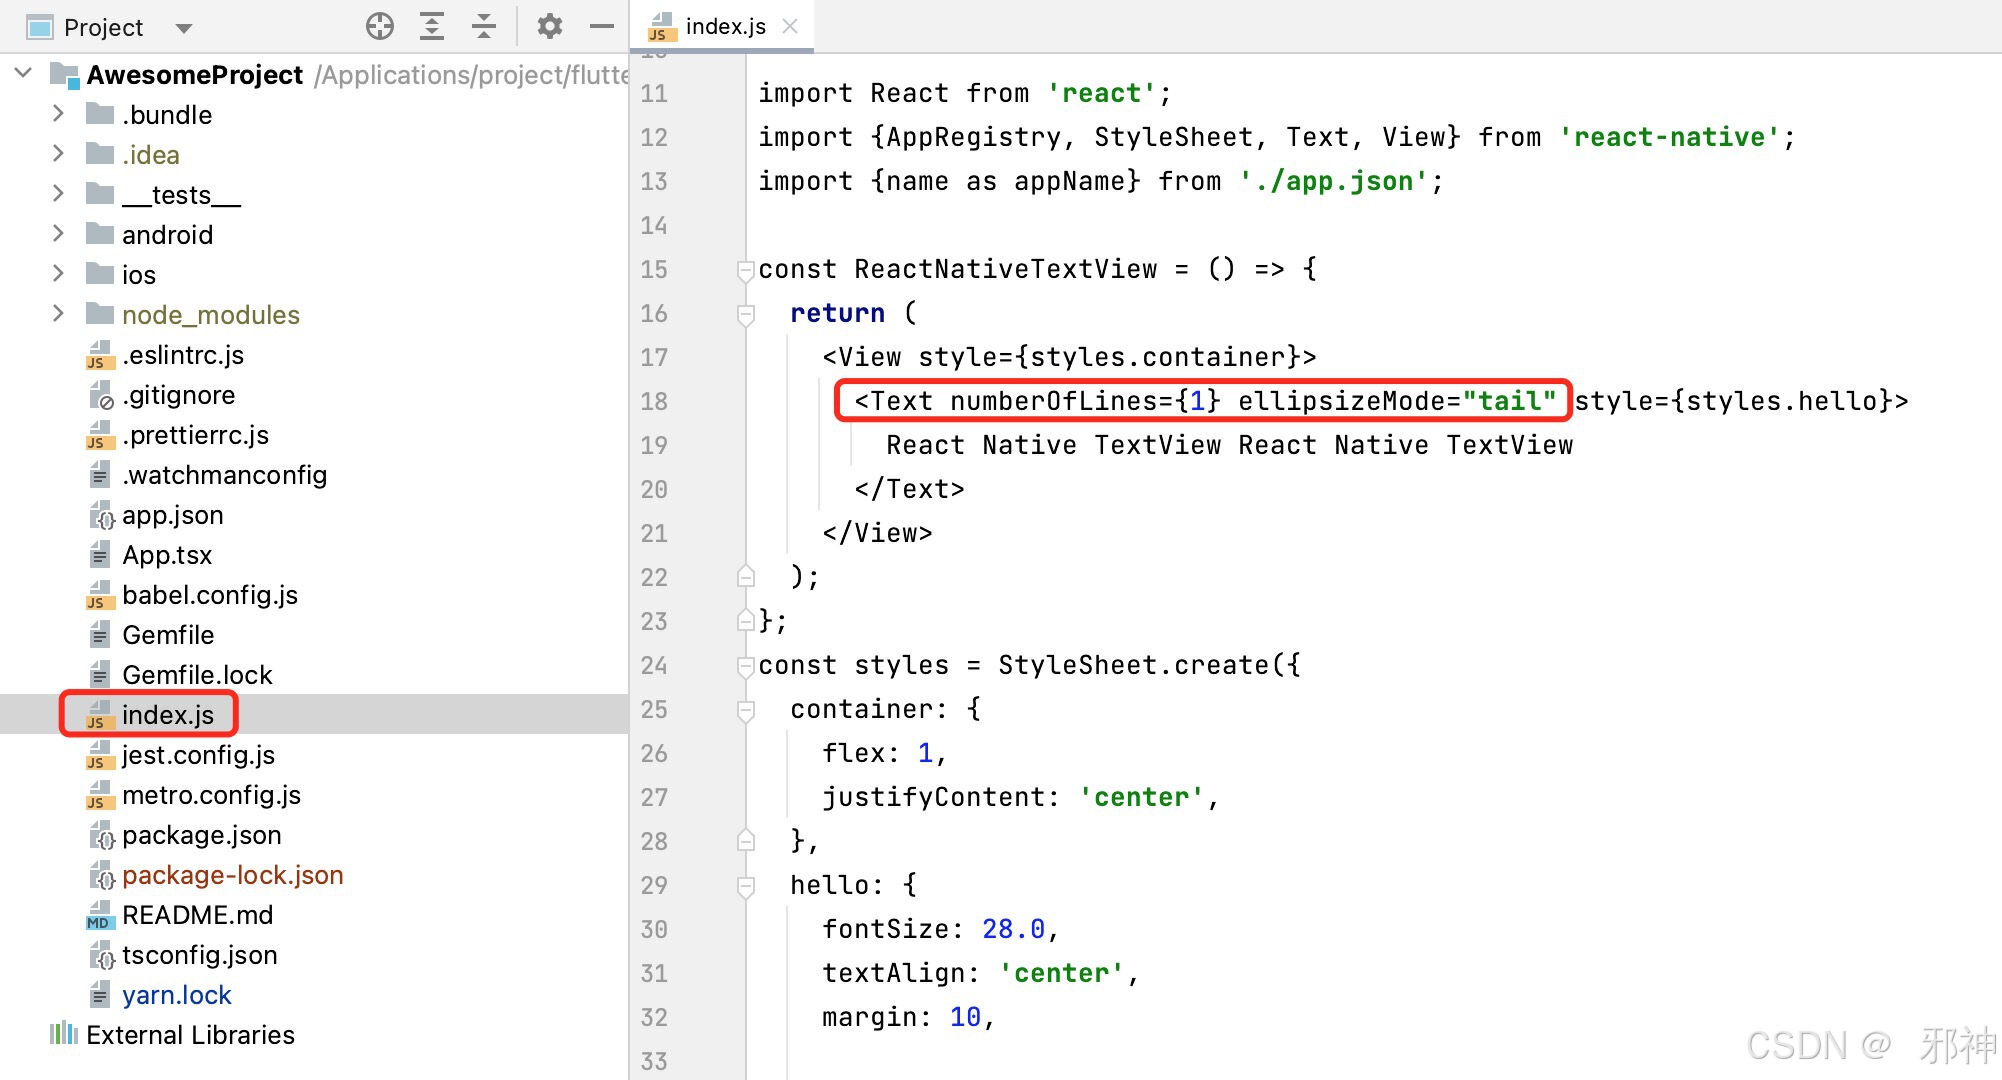Select the .bundle folder icon
The height and width of the screenshot is (1080, 2002).
pos(100,114)
